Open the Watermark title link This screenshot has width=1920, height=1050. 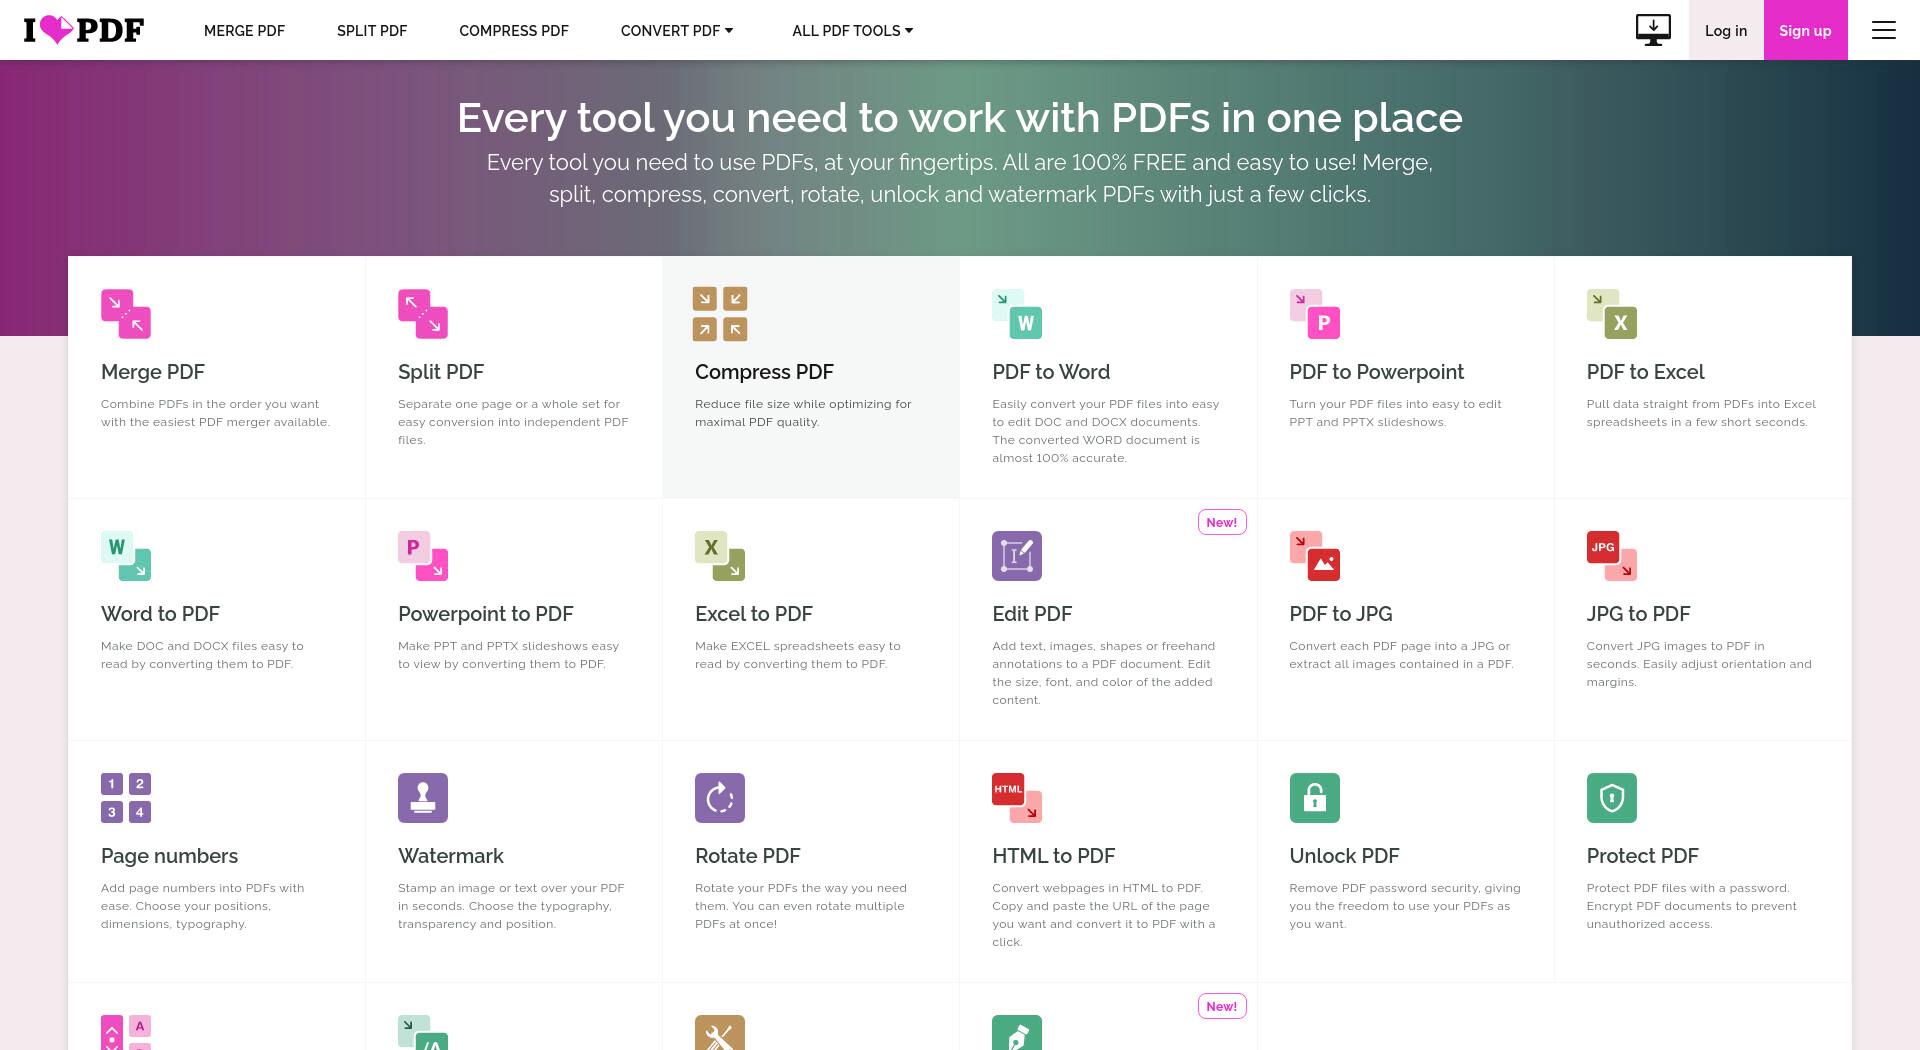(451, 856)
